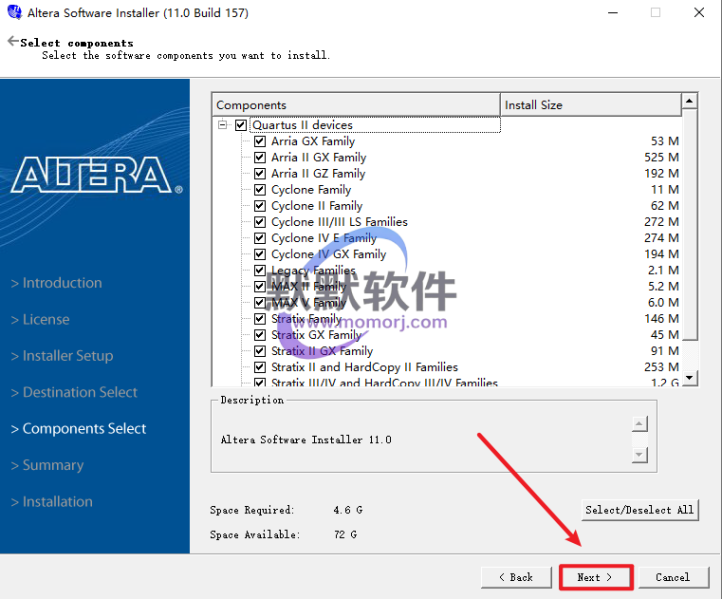The height and width of the screenshot is (599, 722).
Task: Click the Cancel button
Action: pyautogui.click(x=673, y=577)
